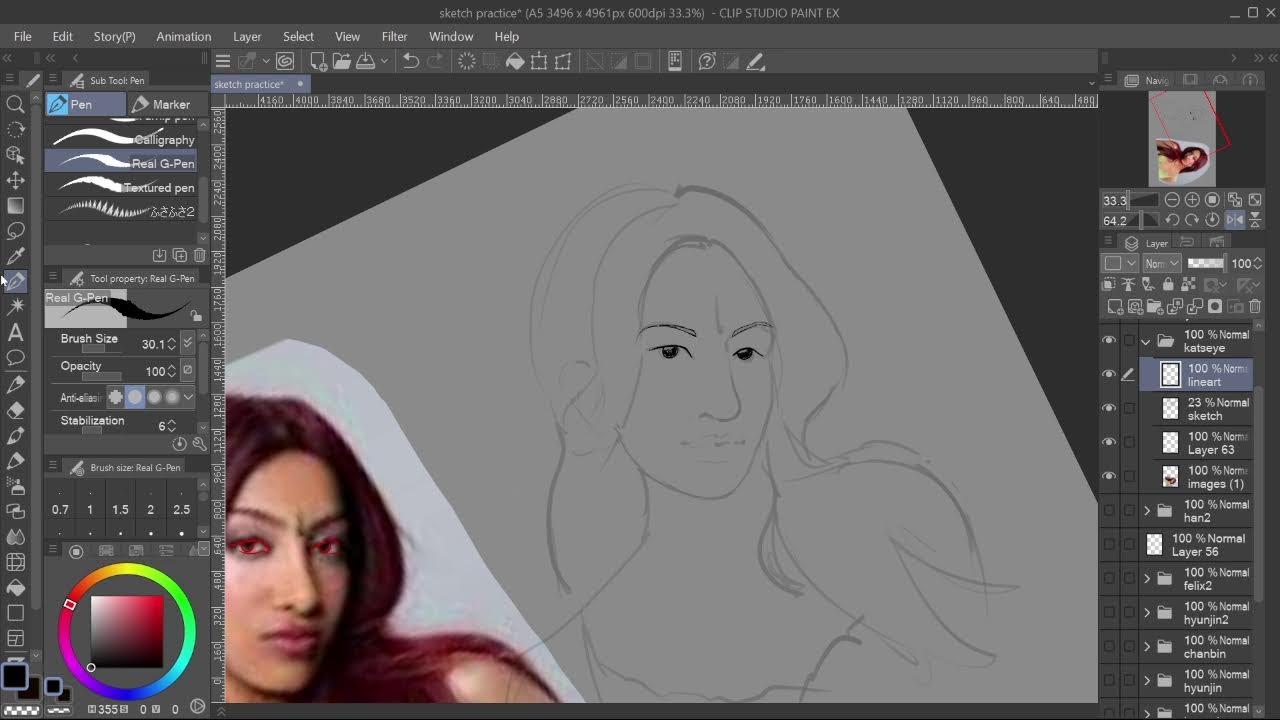Select the Eraser tool
This screenshot has width=1280, height=720.
[x=16, y=410]
